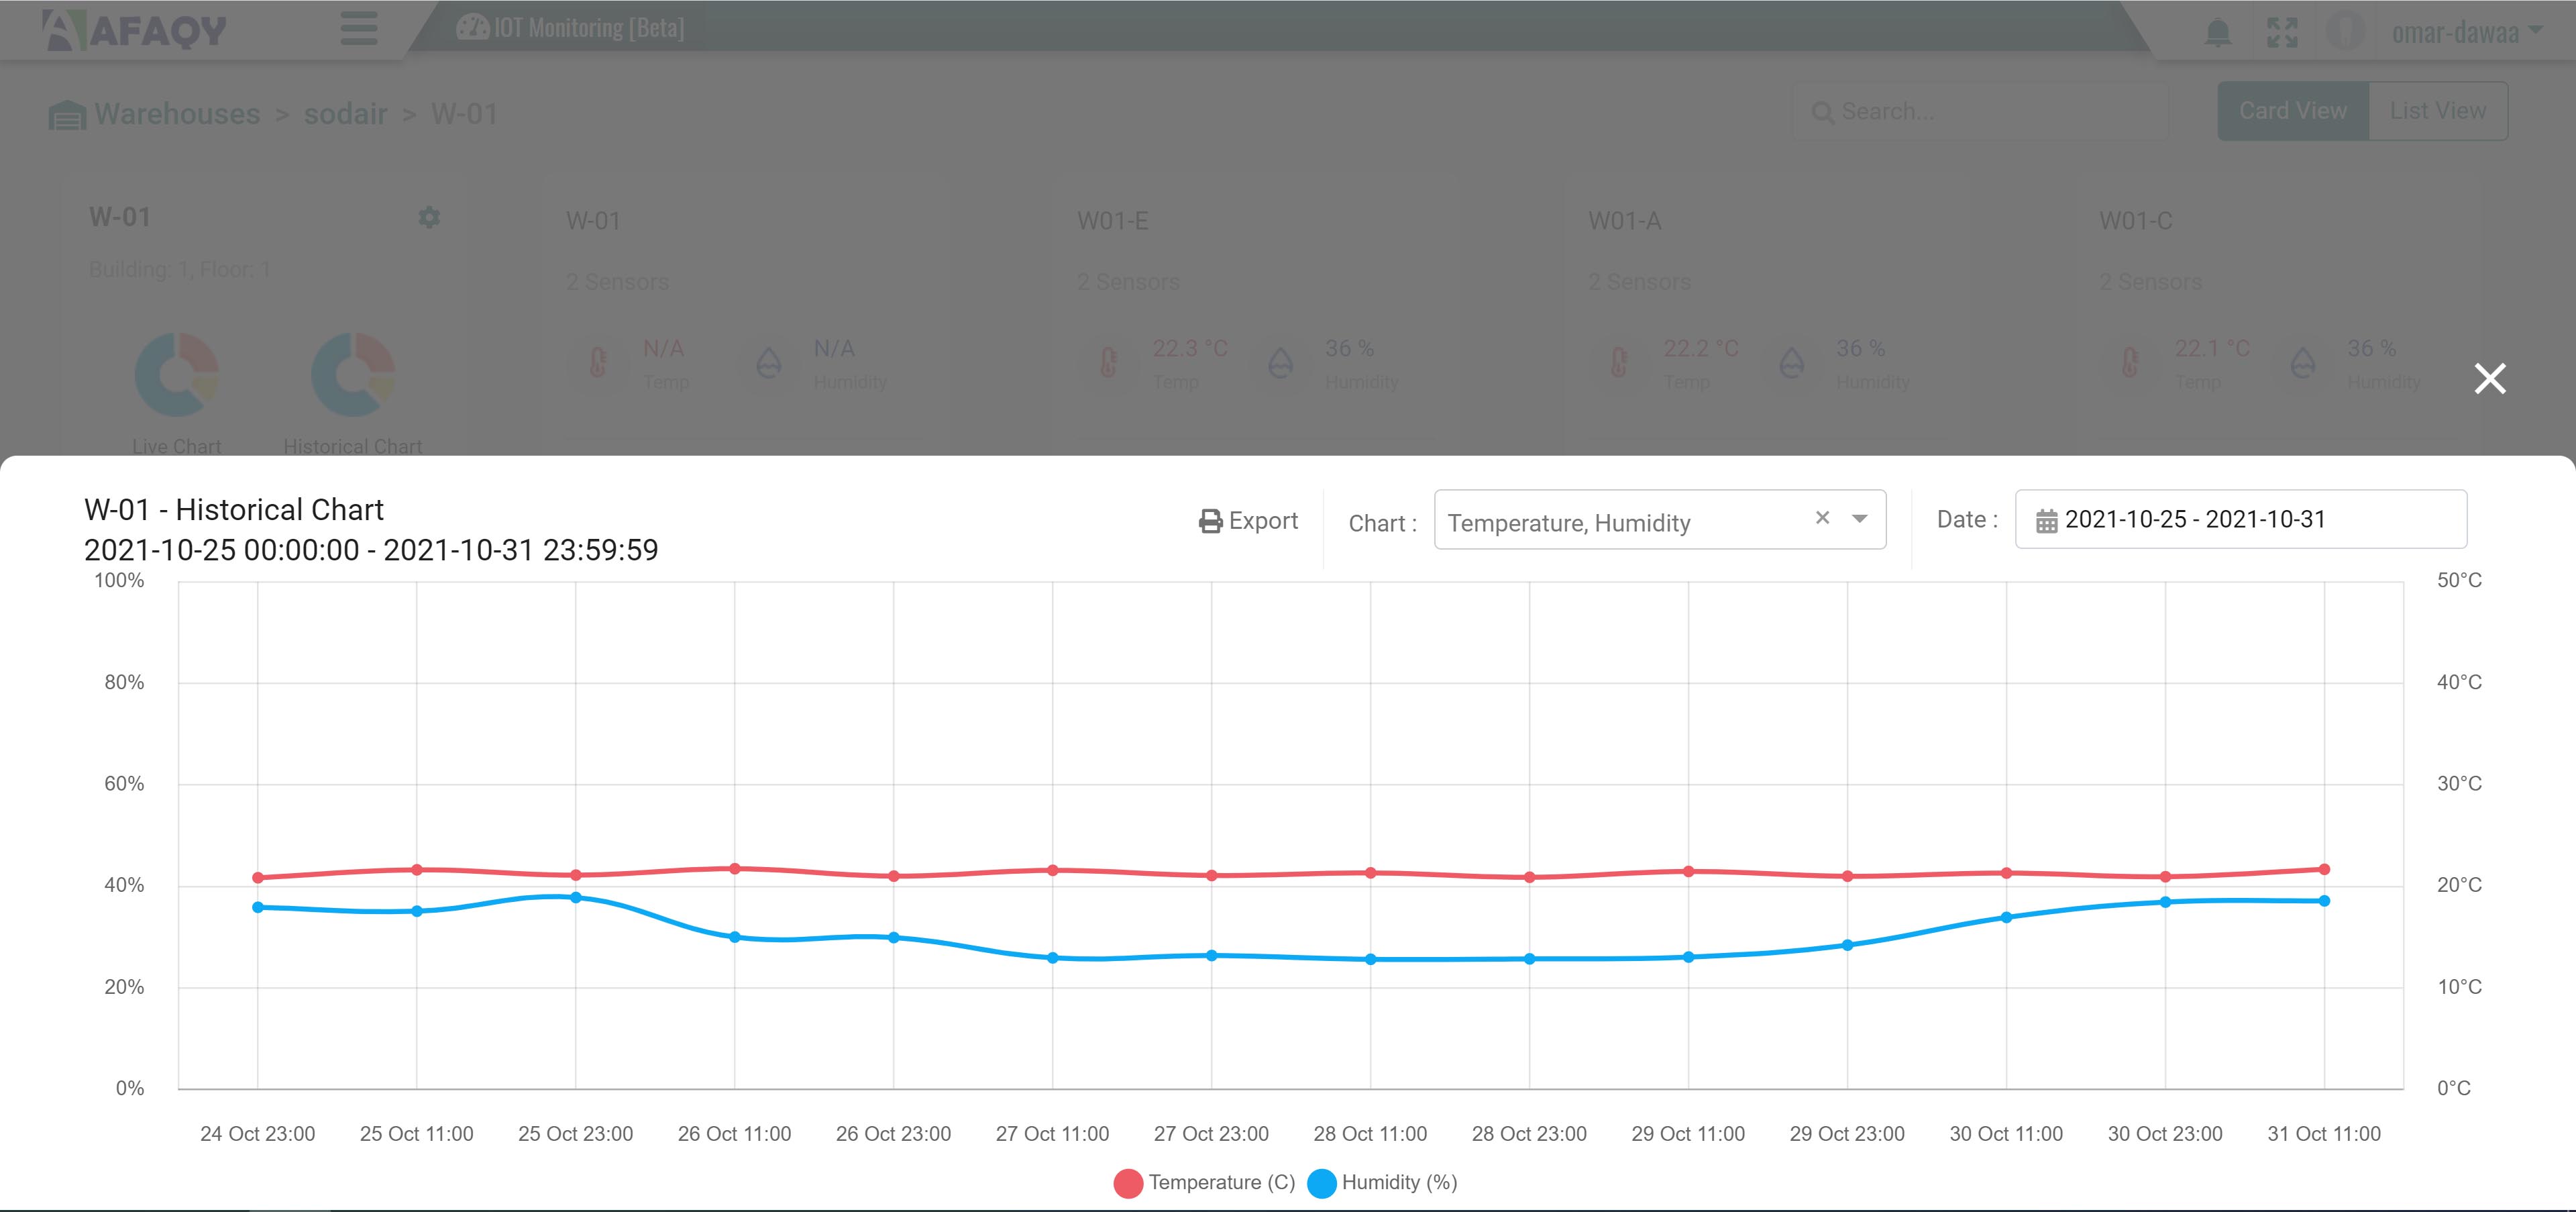
Task: Open the sodair breadcrumb link
Action: click(345, 114)
